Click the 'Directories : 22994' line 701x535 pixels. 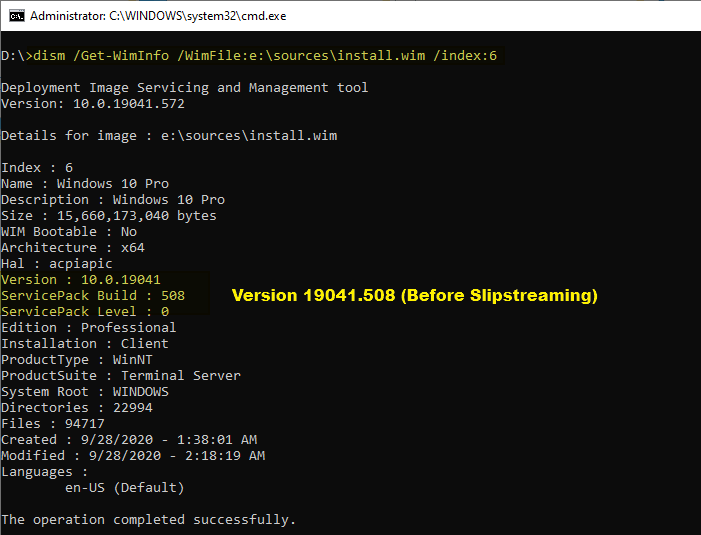[x=77, y=408]
